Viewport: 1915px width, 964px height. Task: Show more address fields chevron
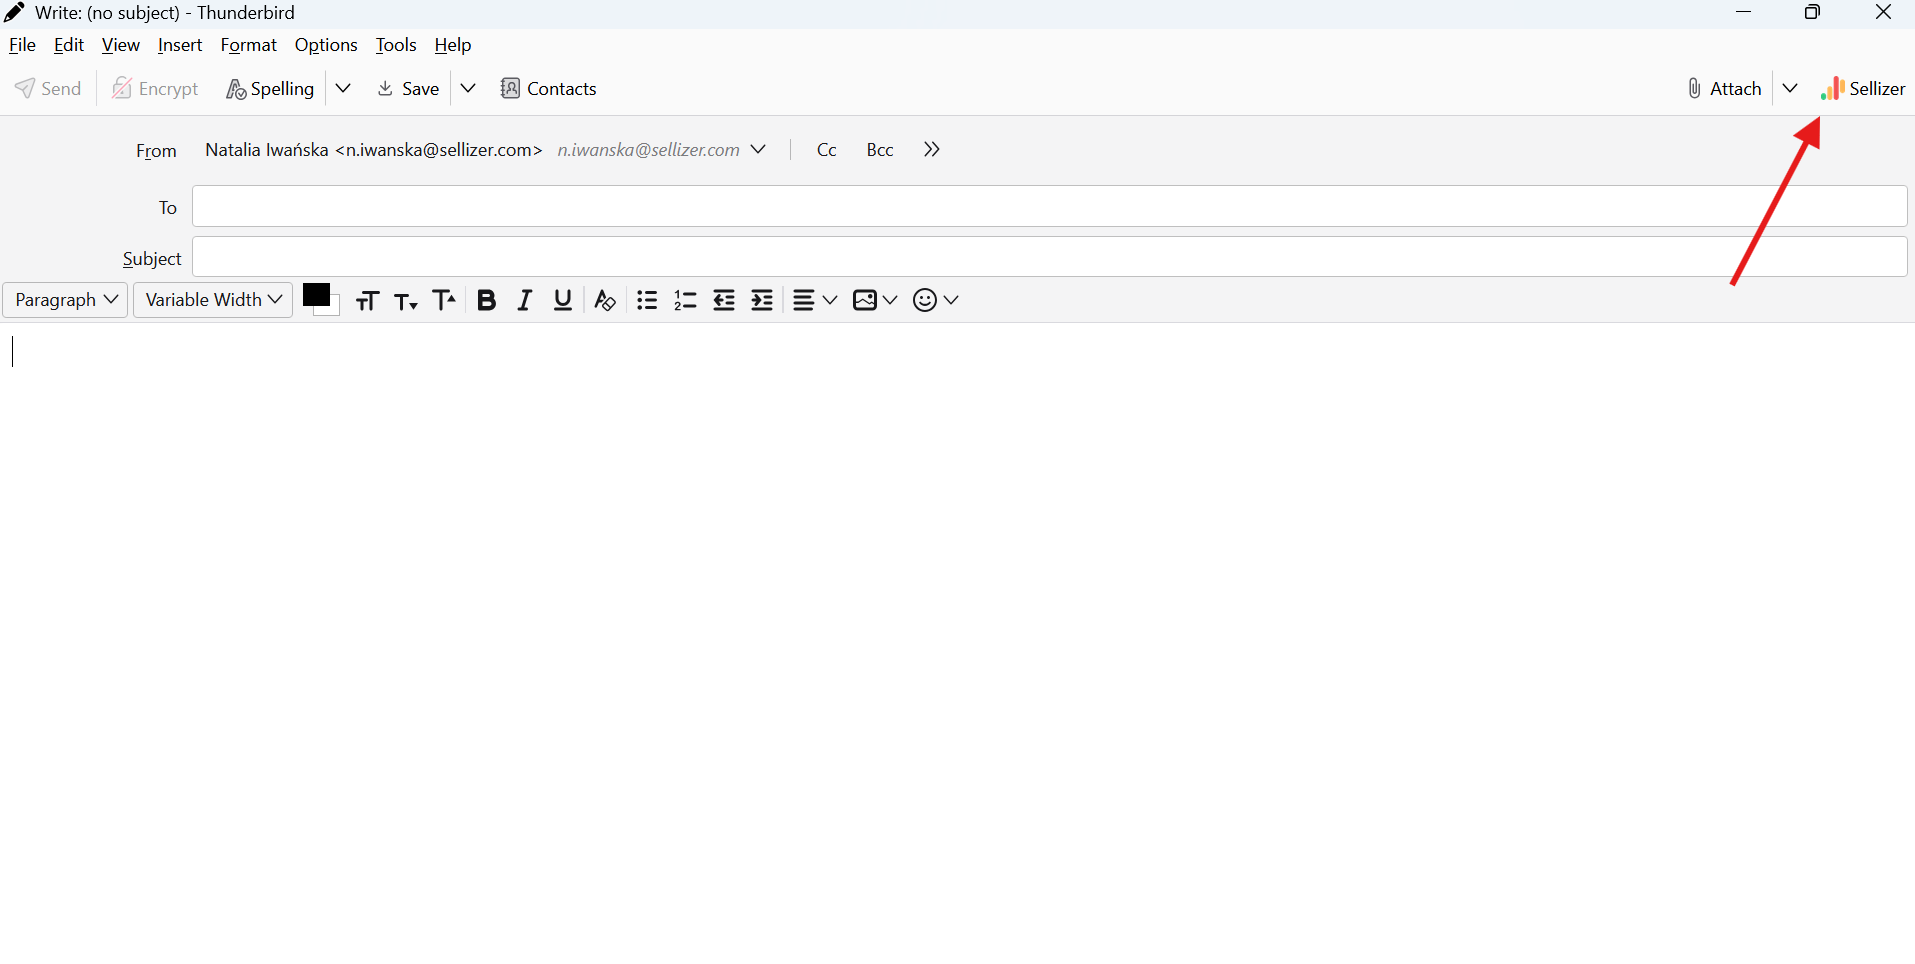[x=932, y=149]
